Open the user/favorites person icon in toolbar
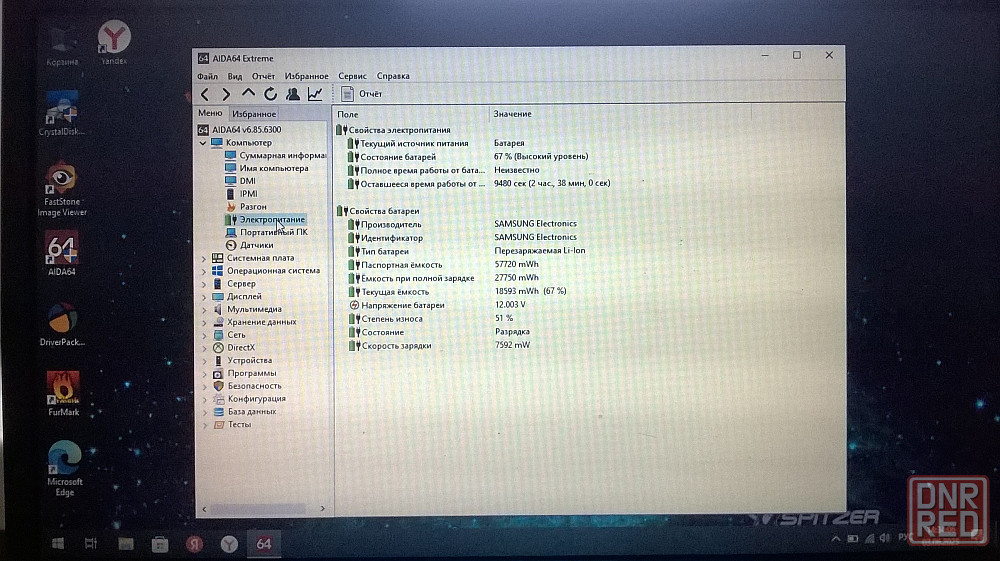 (x=293, y=94)
